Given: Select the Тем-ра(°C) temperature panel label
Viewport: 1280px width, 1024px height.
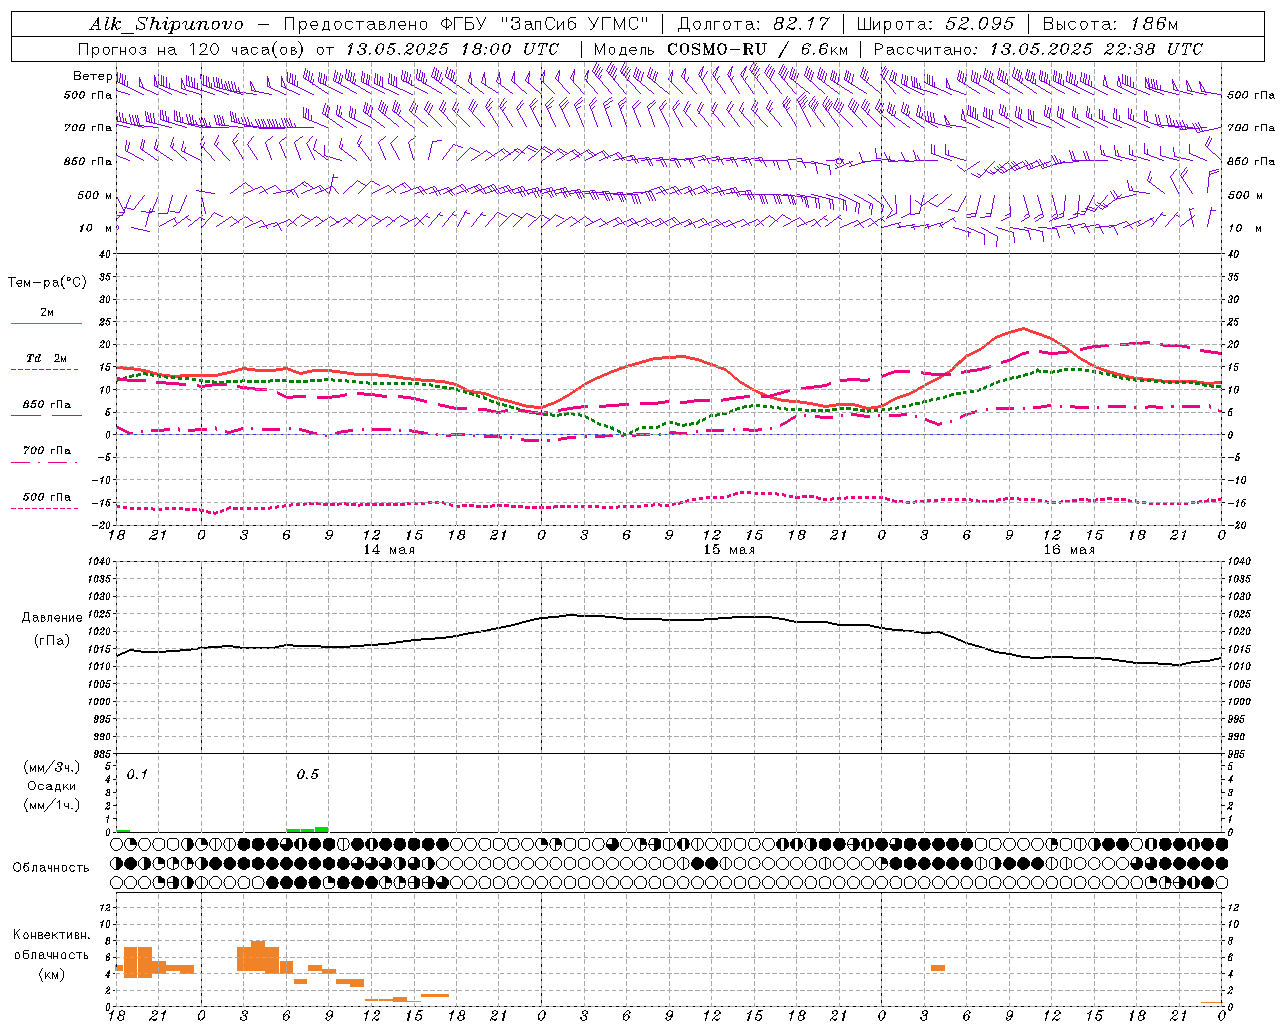Looking at the screenshot, I should click(x=47, y=283).
